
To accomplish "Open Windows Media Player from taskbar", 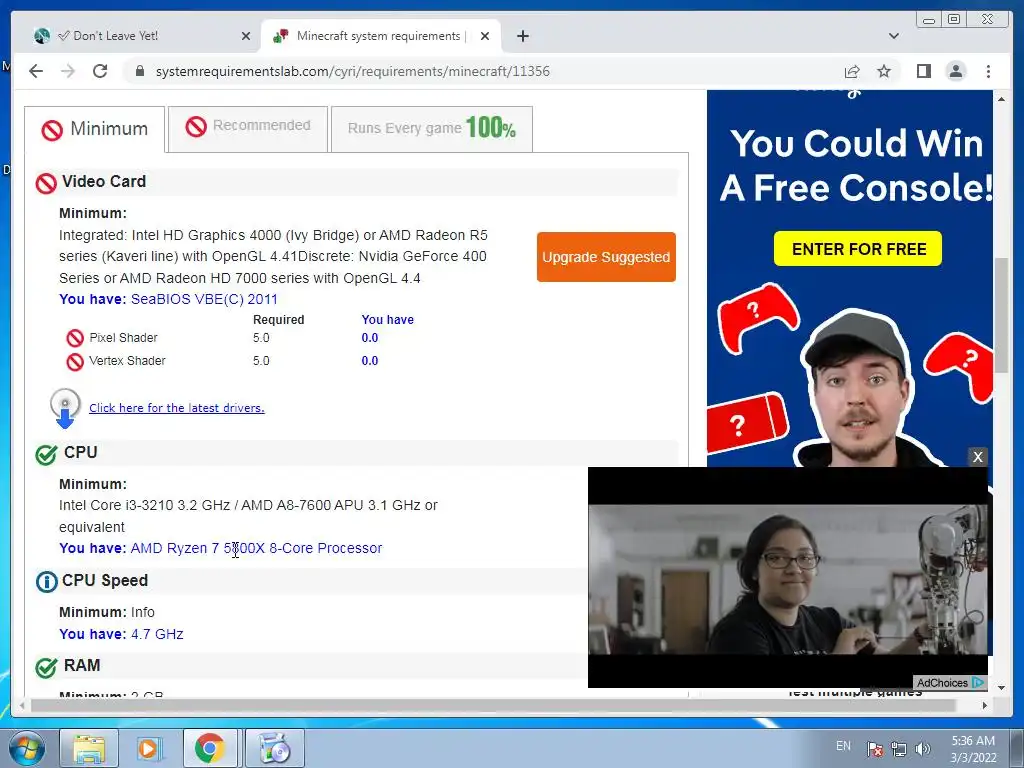I will click(x=148, y=748).
